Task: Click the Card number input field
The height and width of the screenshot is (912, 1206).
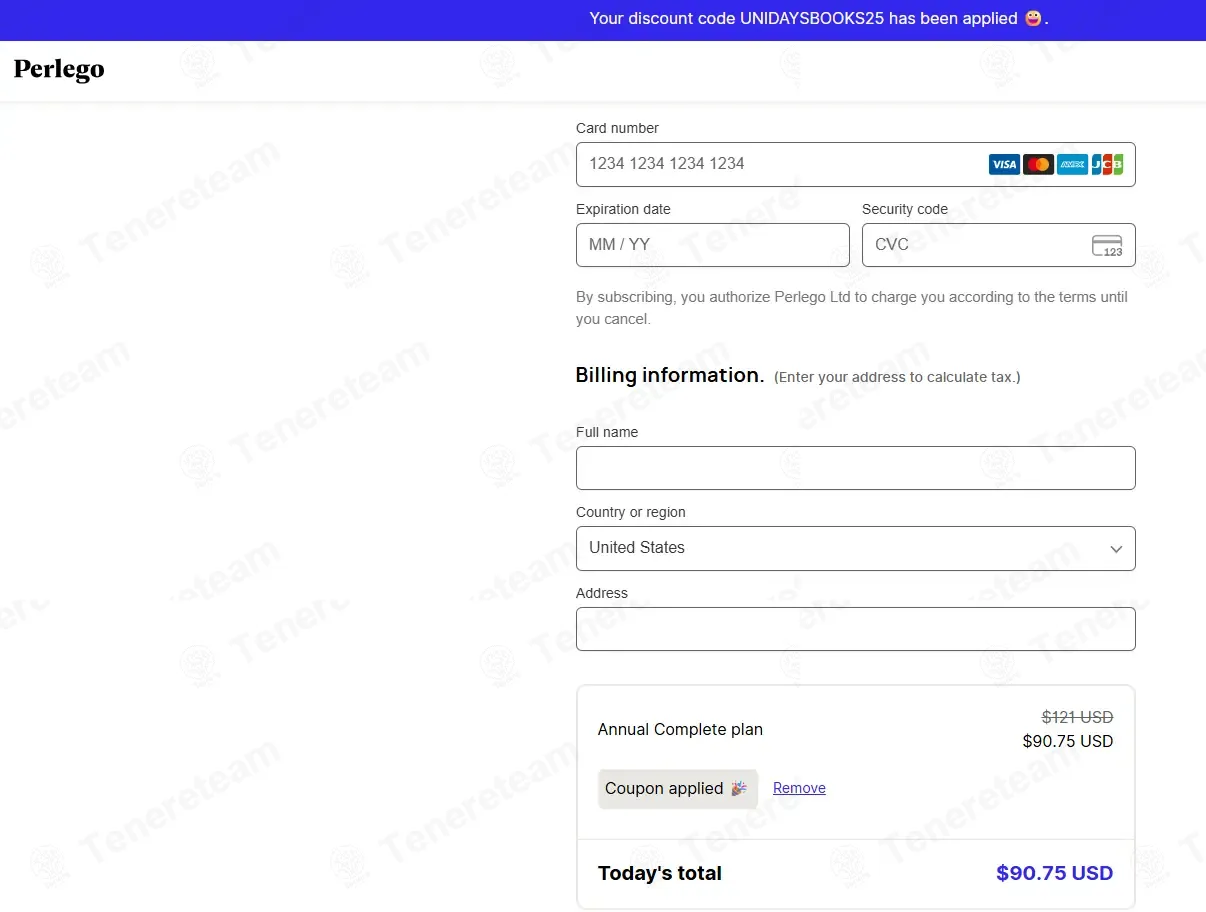Action: point(855,164)
